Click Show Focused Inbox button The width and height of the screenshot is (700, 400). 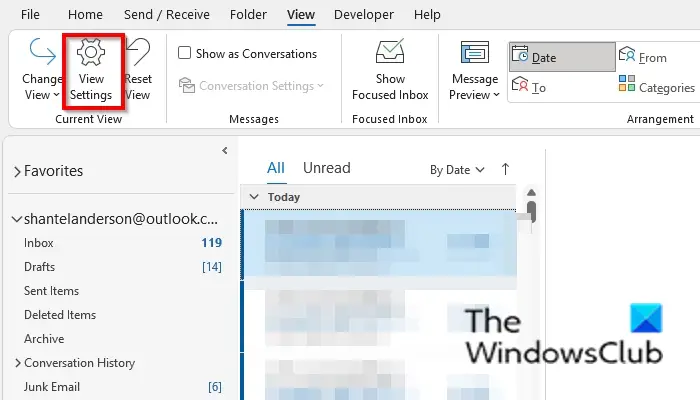point(390,69)
